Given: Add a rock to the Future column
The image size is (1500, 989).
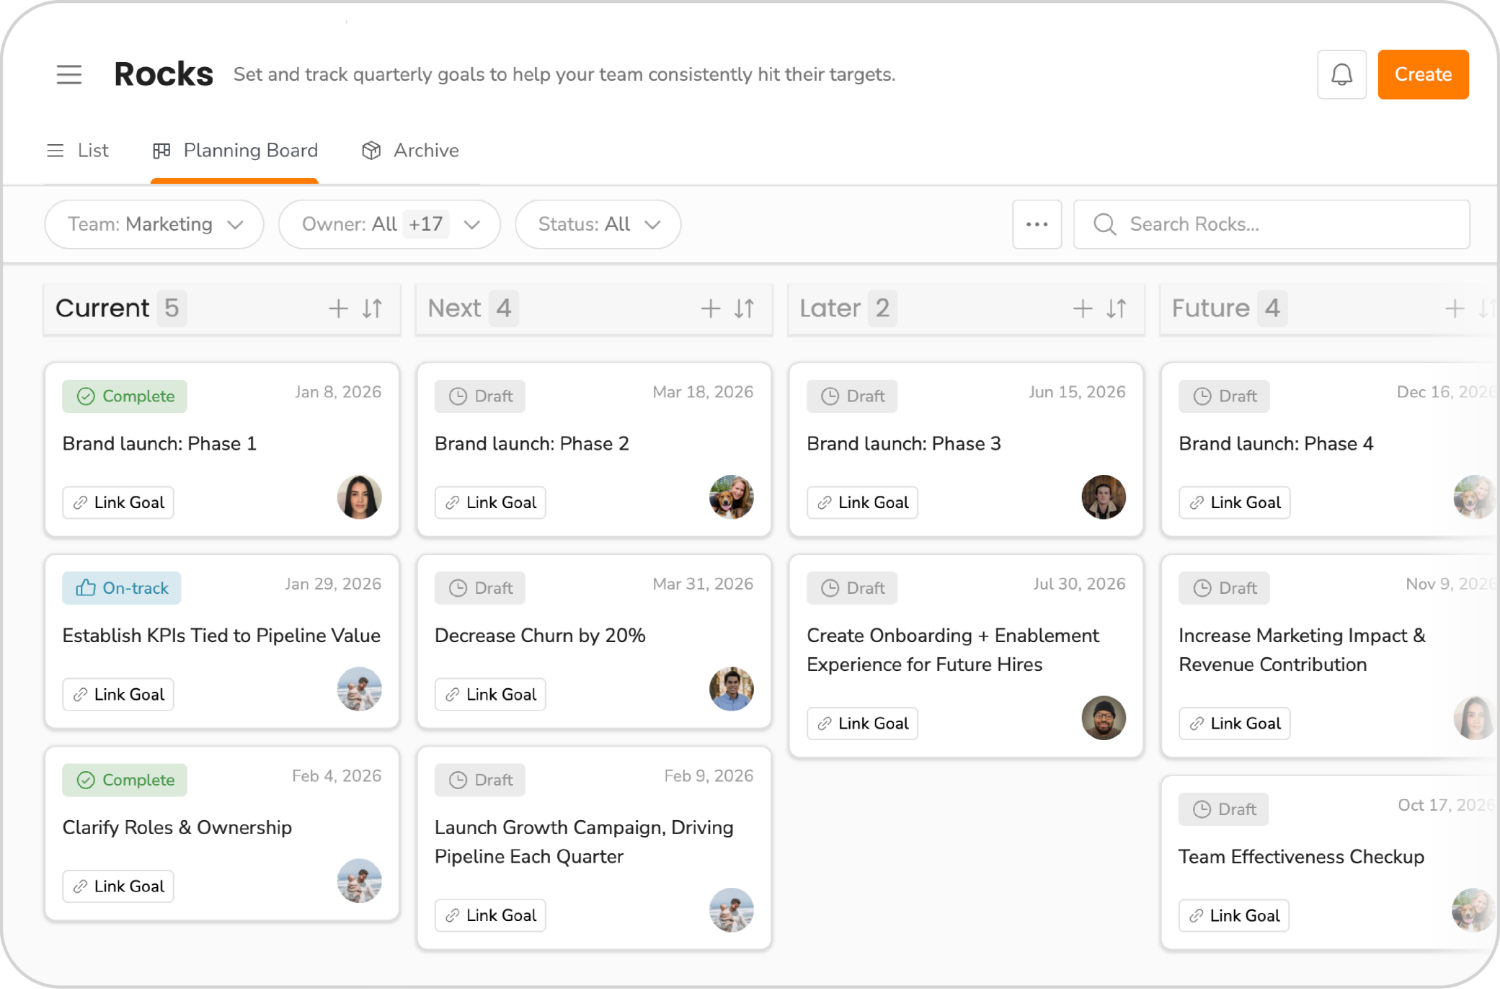Looking at the screenshot, I should point(1455,309).
